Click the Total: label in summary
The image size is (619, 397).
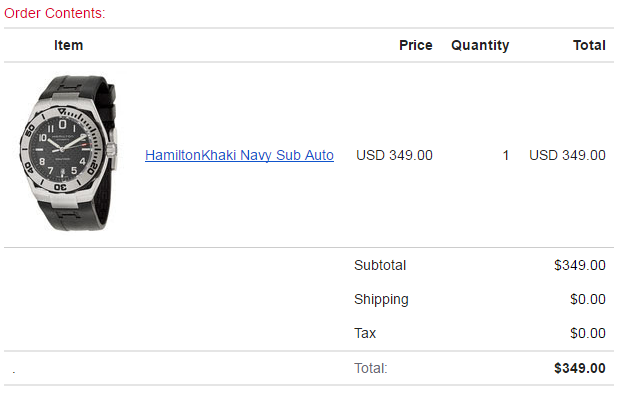click(x=371, y=368)
